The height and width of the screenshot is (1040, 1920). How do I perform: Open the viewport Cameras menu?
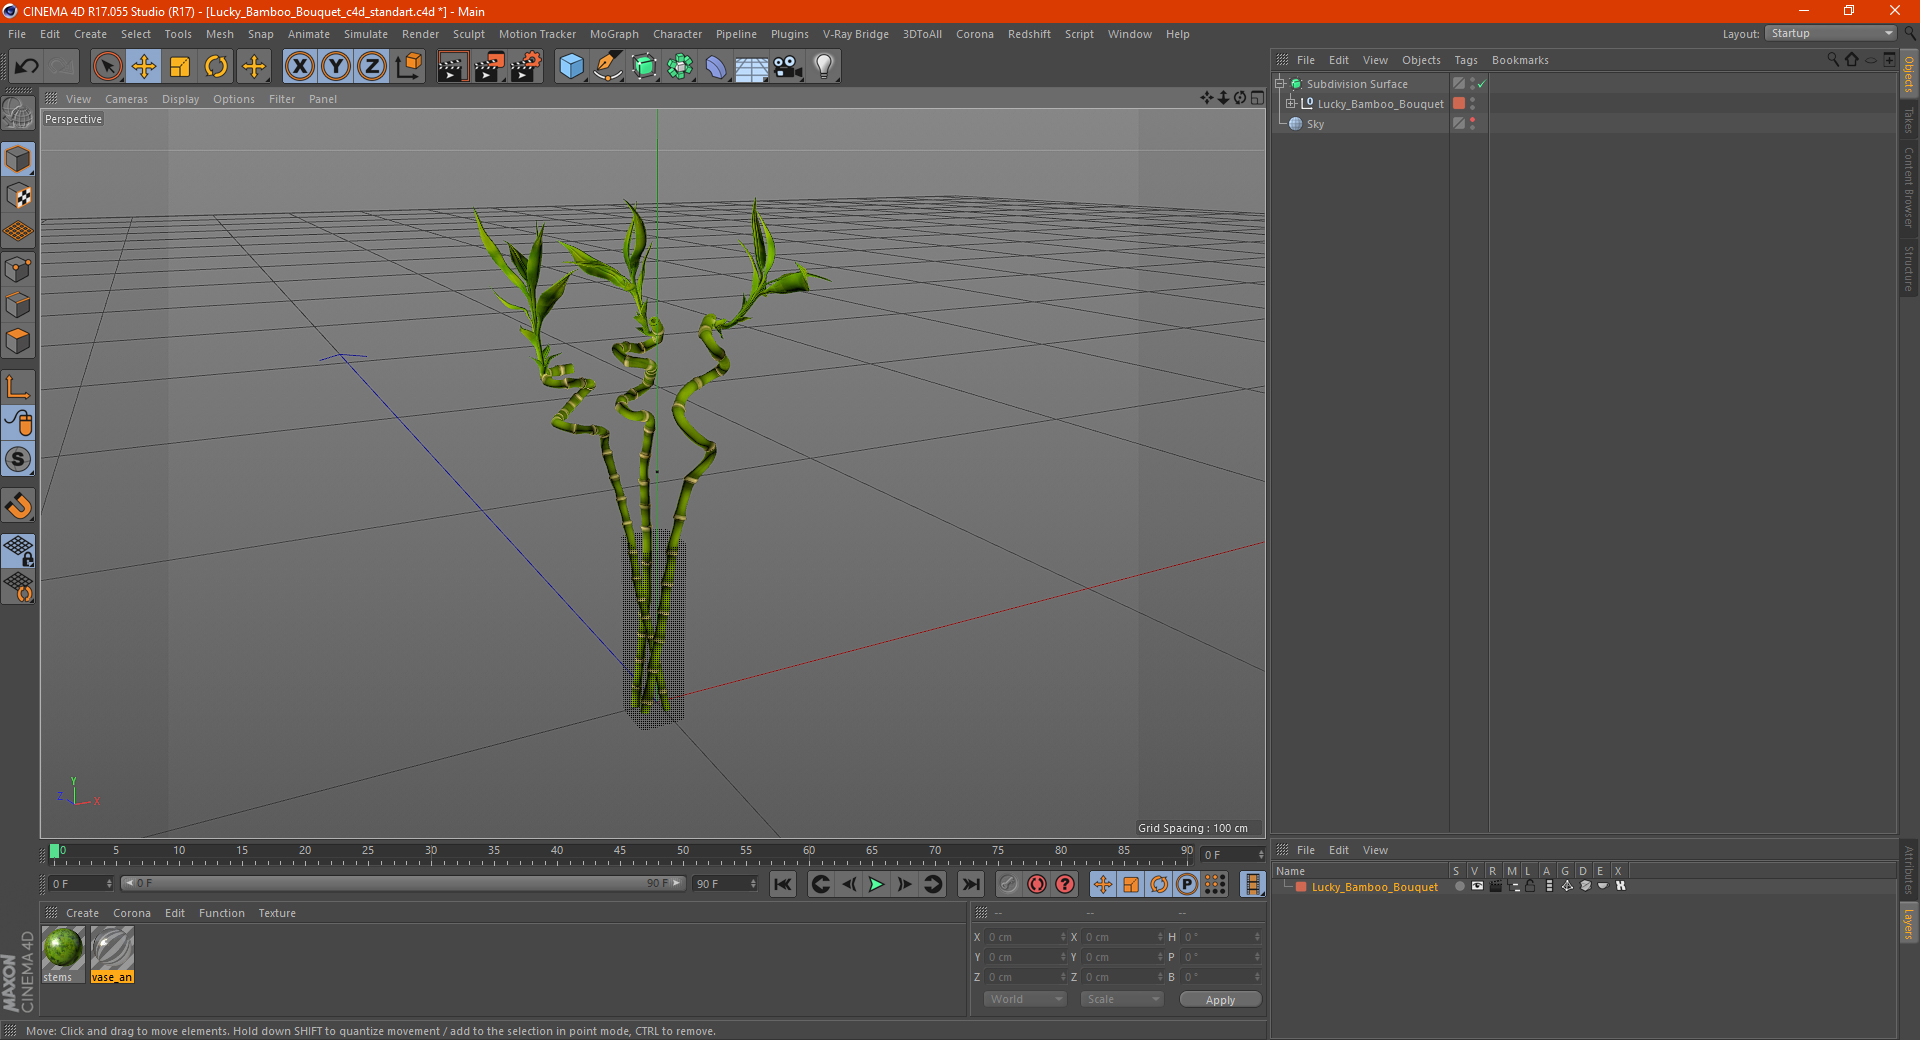click(x=126, y=99)
